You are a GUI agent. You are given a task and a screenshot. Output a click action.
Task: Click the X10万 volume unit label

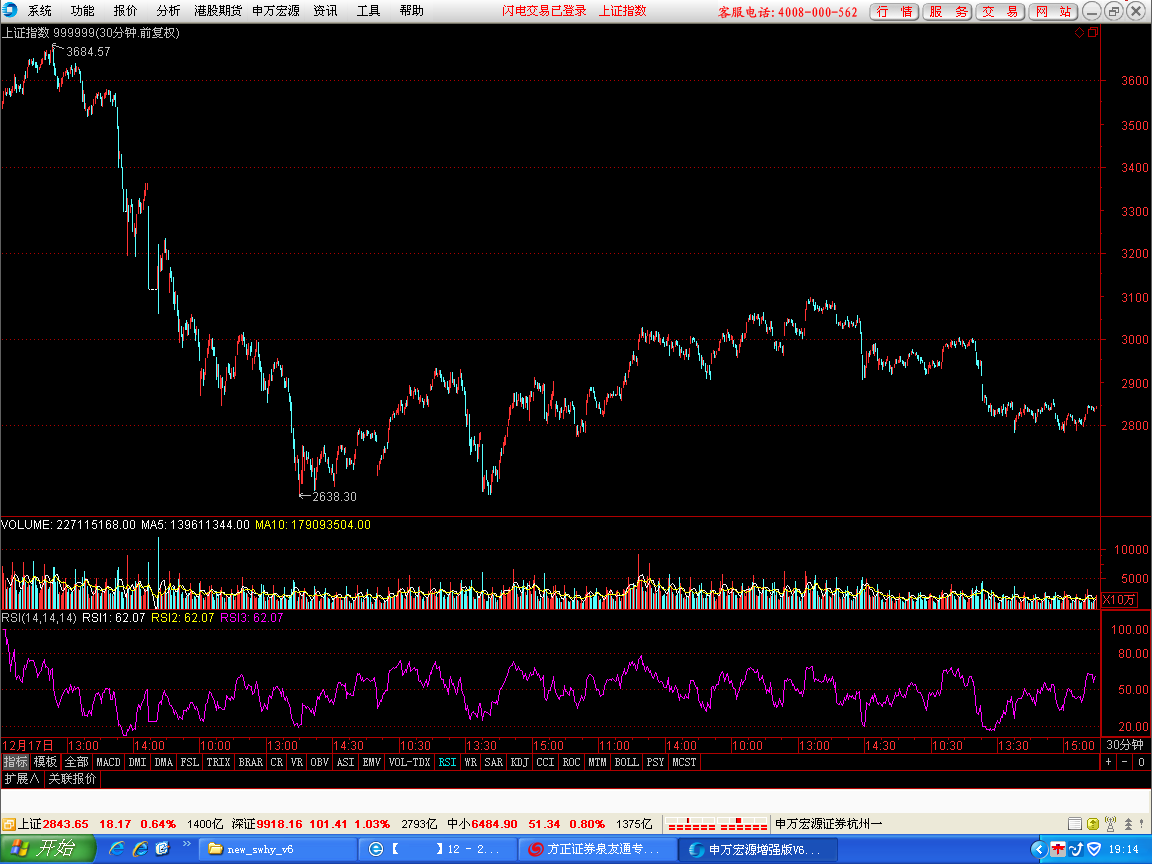tap(1119, 600)
